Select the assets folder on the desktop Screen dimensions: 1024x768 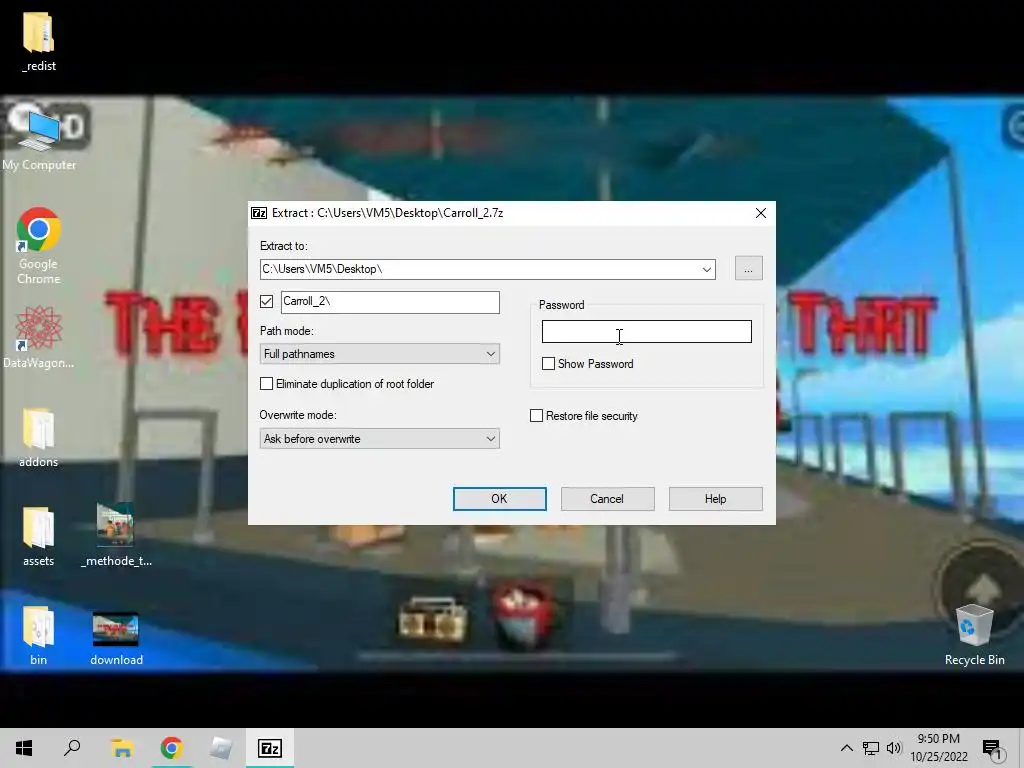pos(39,537)
